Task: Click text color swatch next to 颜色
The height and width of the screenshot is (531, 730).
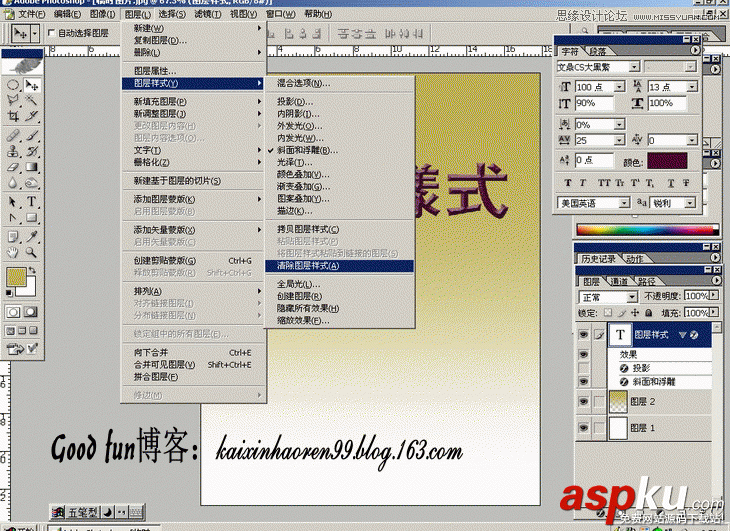Action: pyautogui.click(x=667, y=161)
